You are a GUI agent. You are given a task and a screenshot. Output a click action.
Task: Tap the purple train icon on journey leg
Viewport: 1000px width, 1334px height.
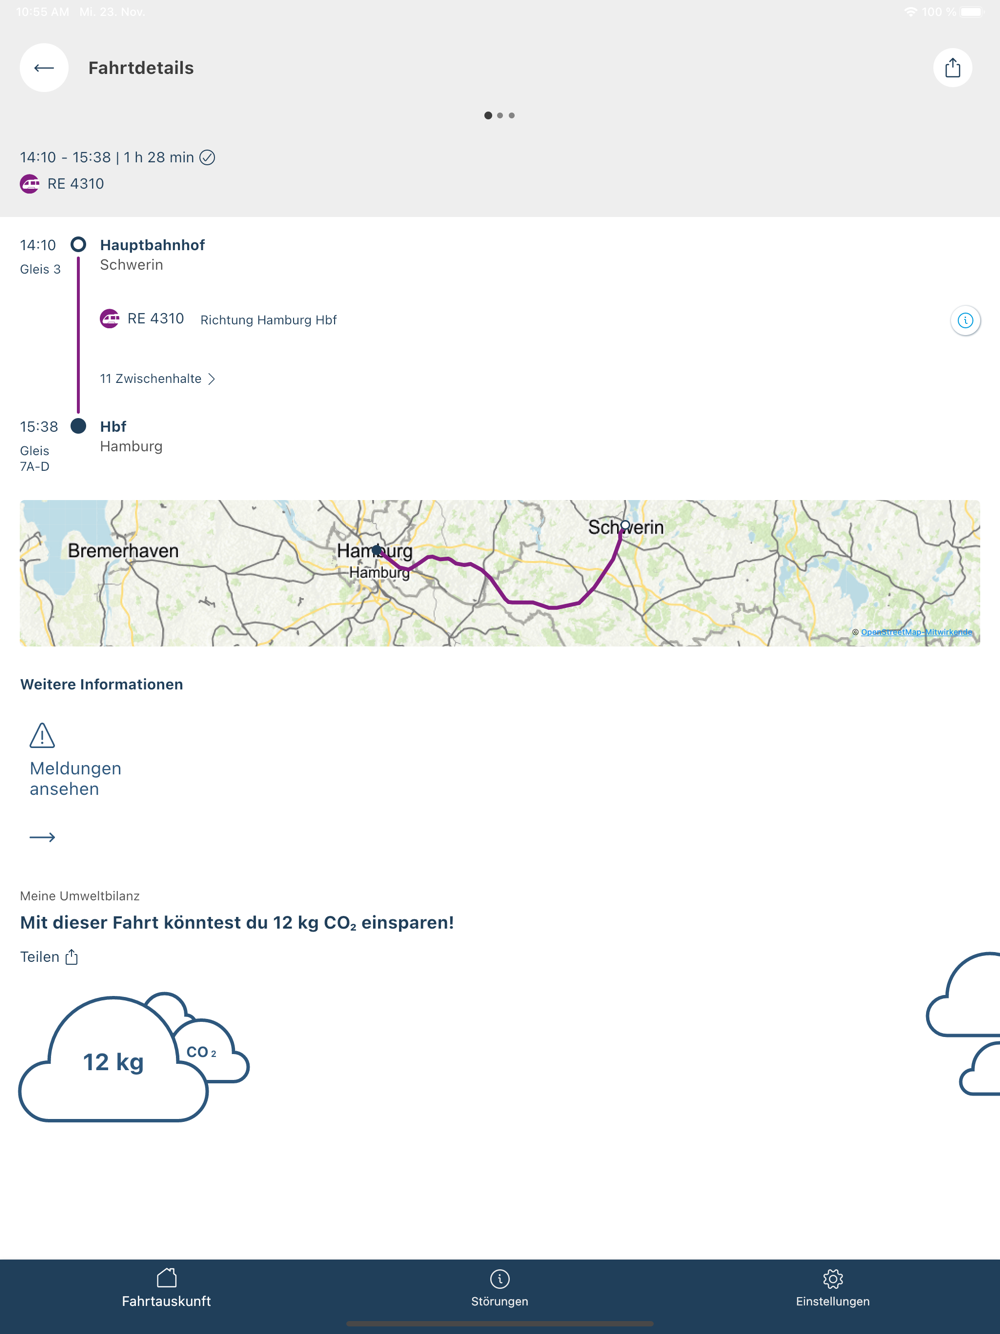[110, 319]
